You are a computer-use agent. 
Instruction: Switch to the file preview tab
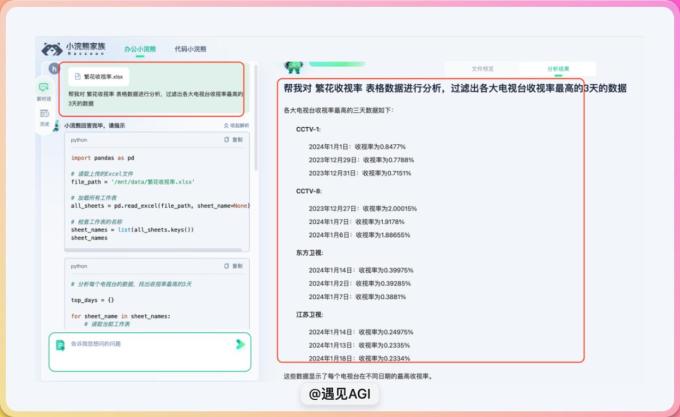pyautogui.click(x=482, y=68)
